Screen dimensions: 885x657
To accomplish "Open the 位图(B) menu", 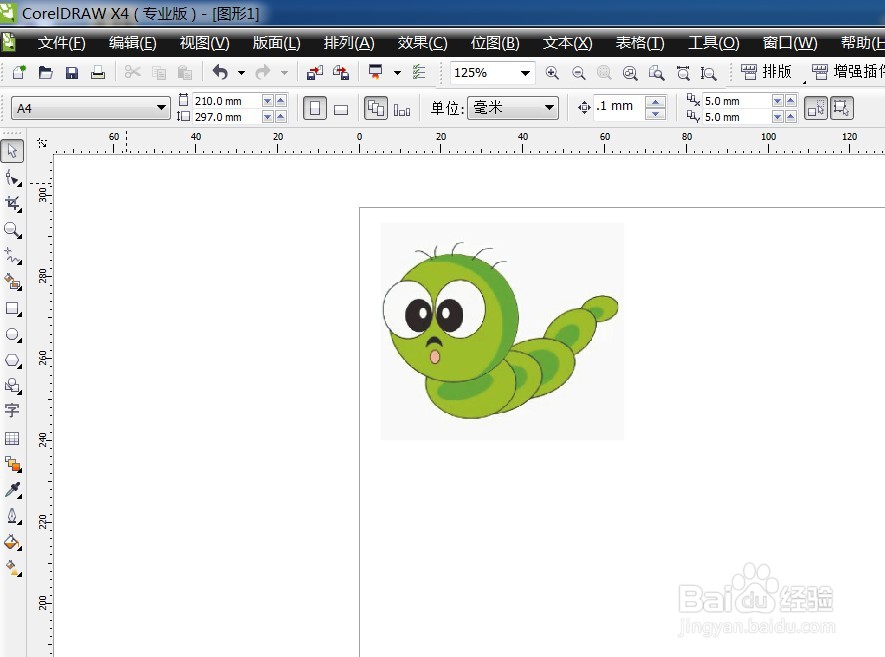I will tap(495, 43).
